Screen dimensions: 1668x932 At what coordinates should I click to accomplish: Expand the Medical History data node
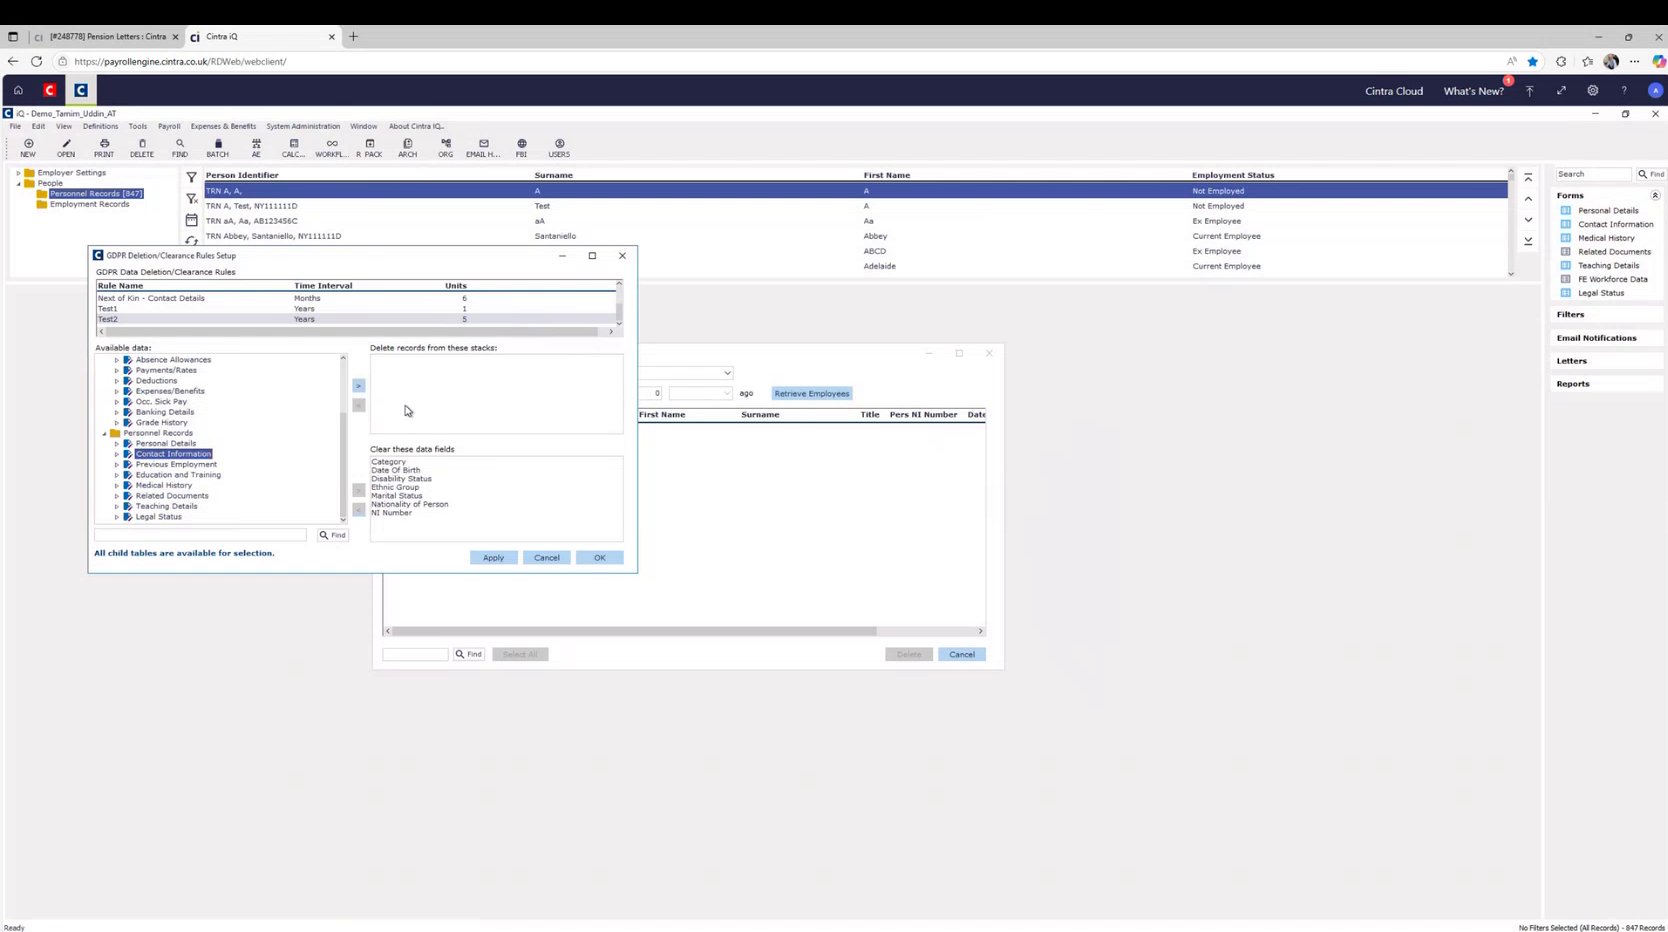pos(116,485)
